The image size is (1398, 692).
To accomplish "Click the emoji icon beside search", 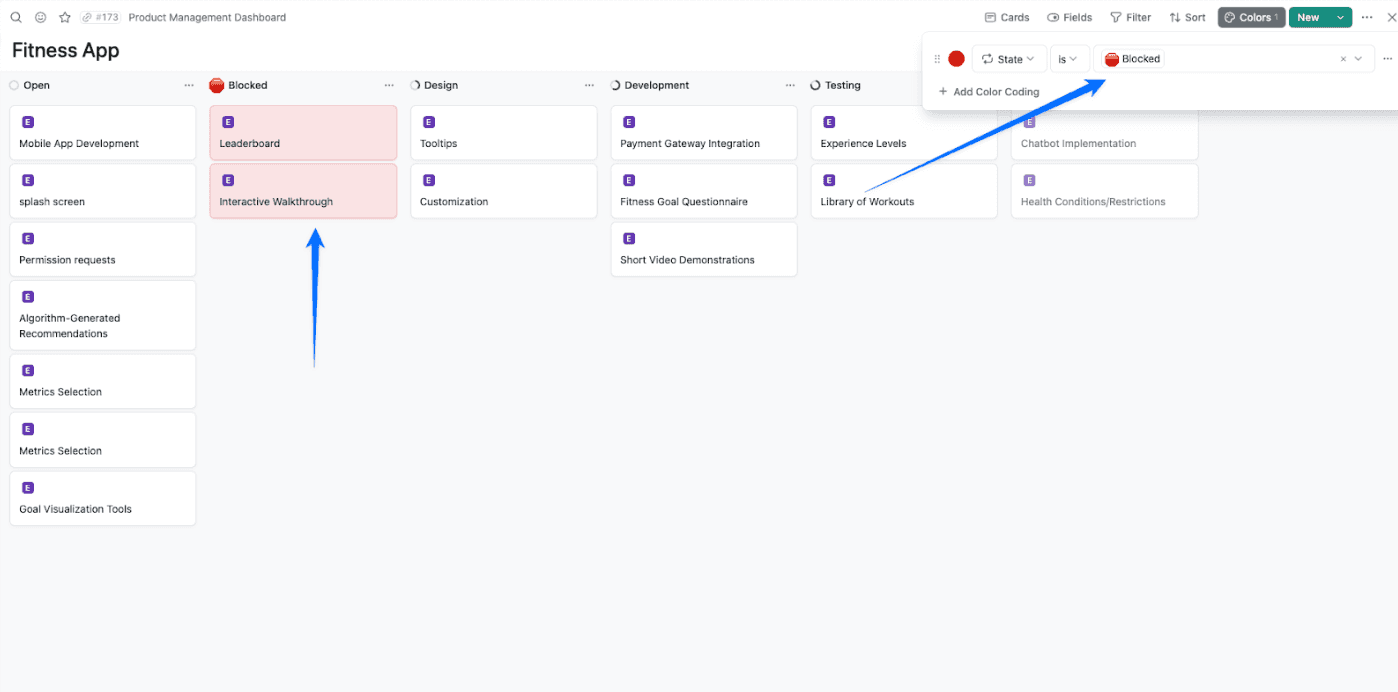I will [40, 17].
